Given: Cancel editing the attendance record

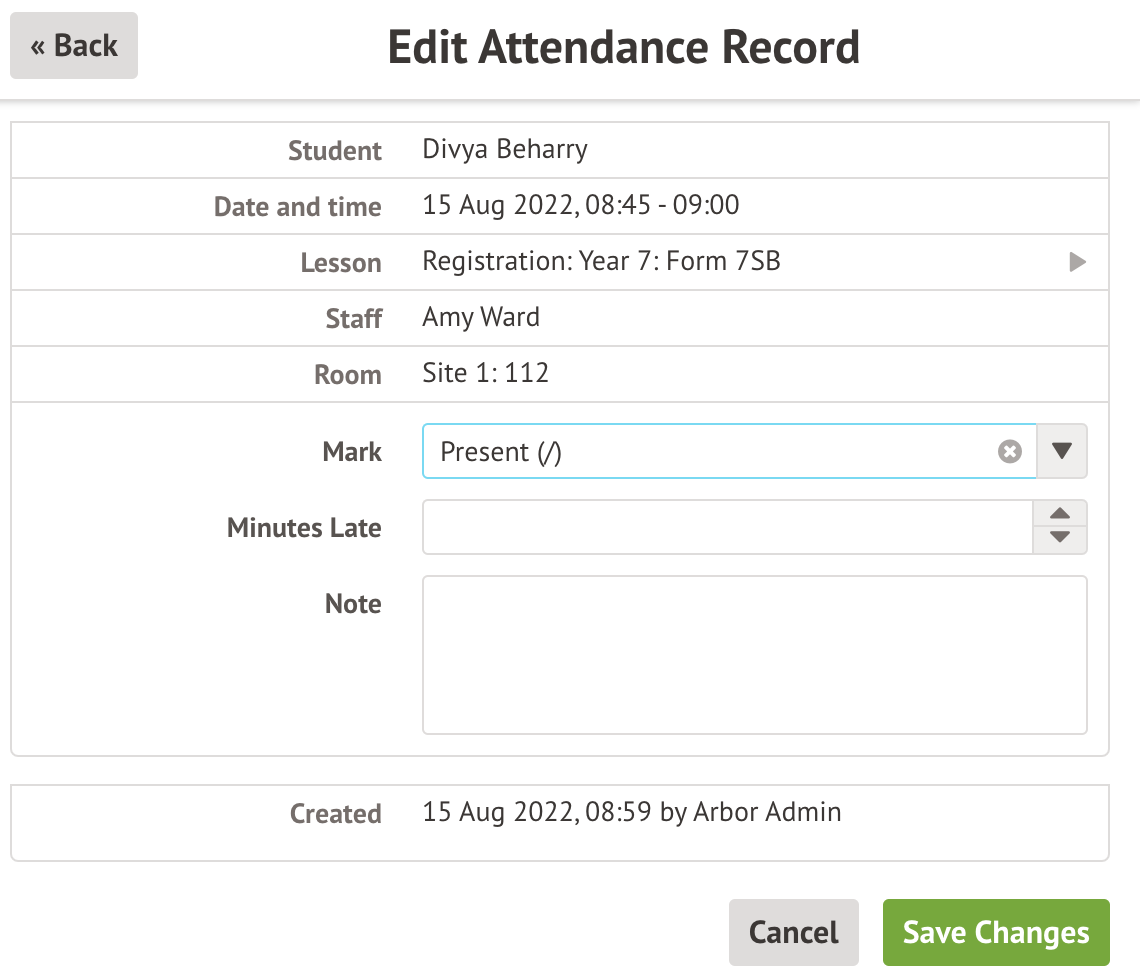Looking at the screenshot, I should click(793, 932).
